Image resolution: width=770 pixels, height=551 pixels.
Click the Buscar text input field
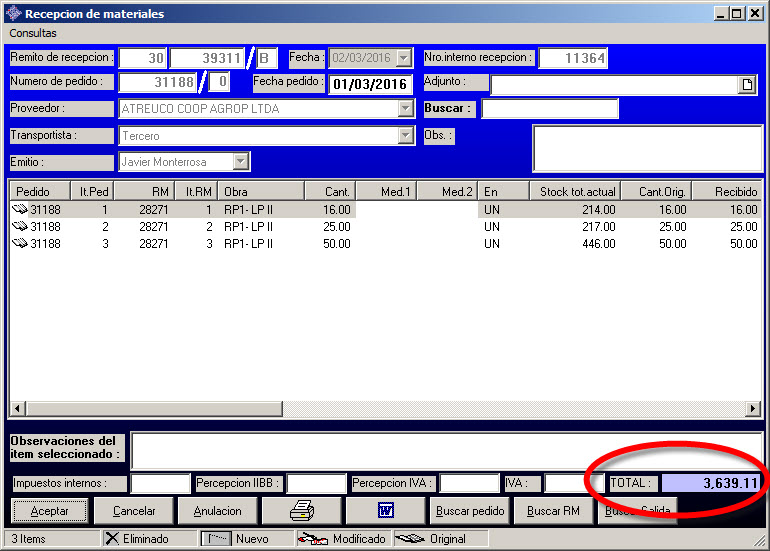(549, 109)
